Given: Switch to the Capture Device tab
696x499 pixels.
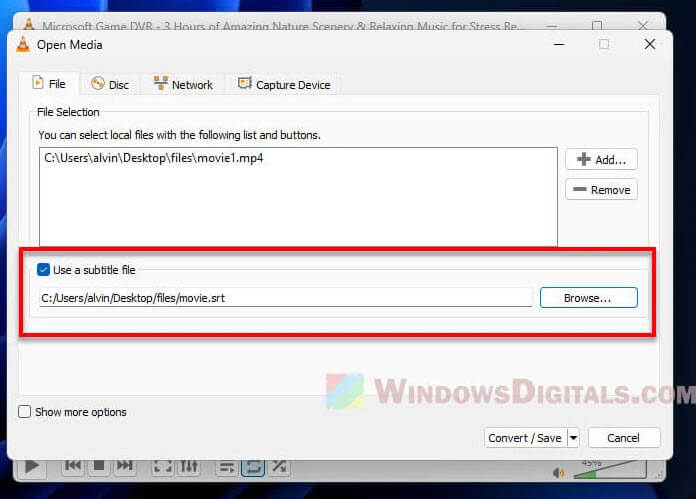Looking at the screenshot, I should coord(284,84).
